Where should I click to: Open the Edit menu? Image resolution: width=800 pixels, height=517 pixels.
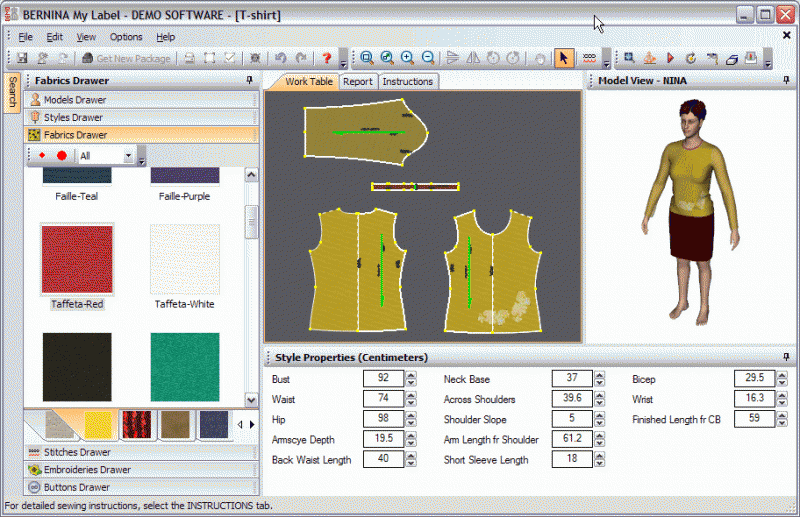tap(55, 37)
